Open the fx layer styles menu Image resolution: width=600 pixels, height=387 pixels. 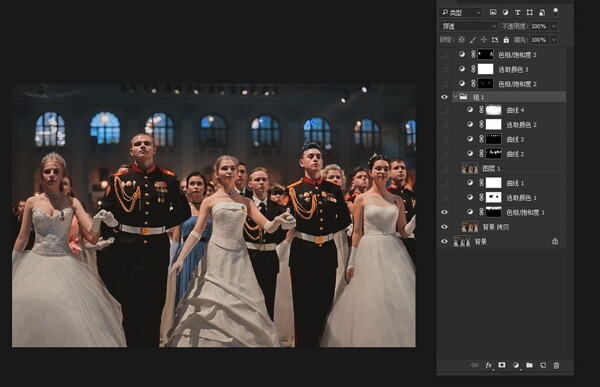tap(489, 365)
